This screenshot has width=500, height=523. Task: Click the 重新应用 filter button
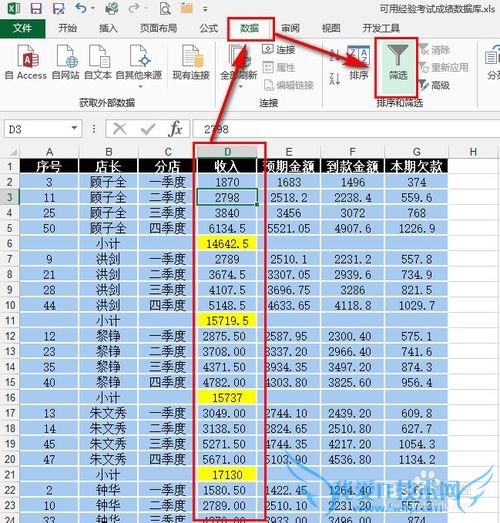pos(444,68)
